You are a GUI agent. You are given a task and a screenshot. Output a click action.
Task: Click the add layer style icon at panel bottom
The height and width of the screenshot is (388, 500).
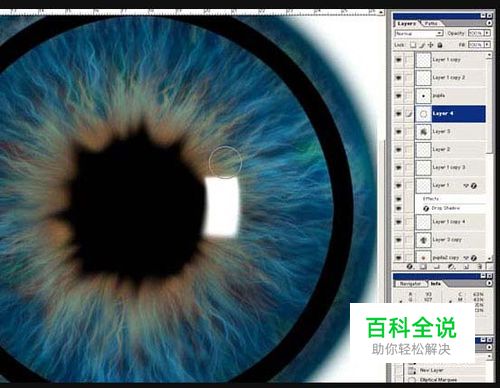410,267
